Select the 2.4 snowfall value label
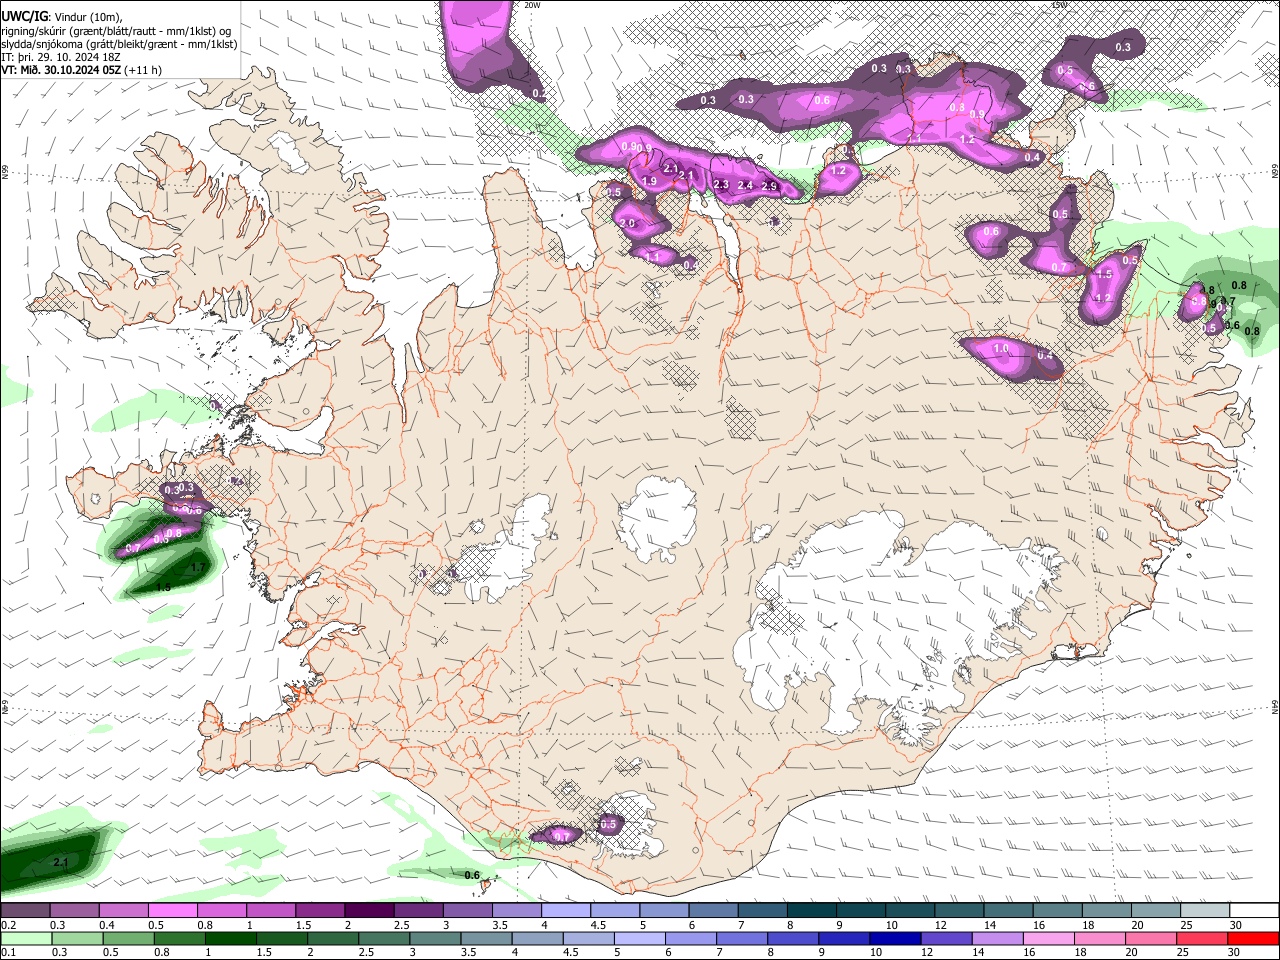 pos(745,185)
